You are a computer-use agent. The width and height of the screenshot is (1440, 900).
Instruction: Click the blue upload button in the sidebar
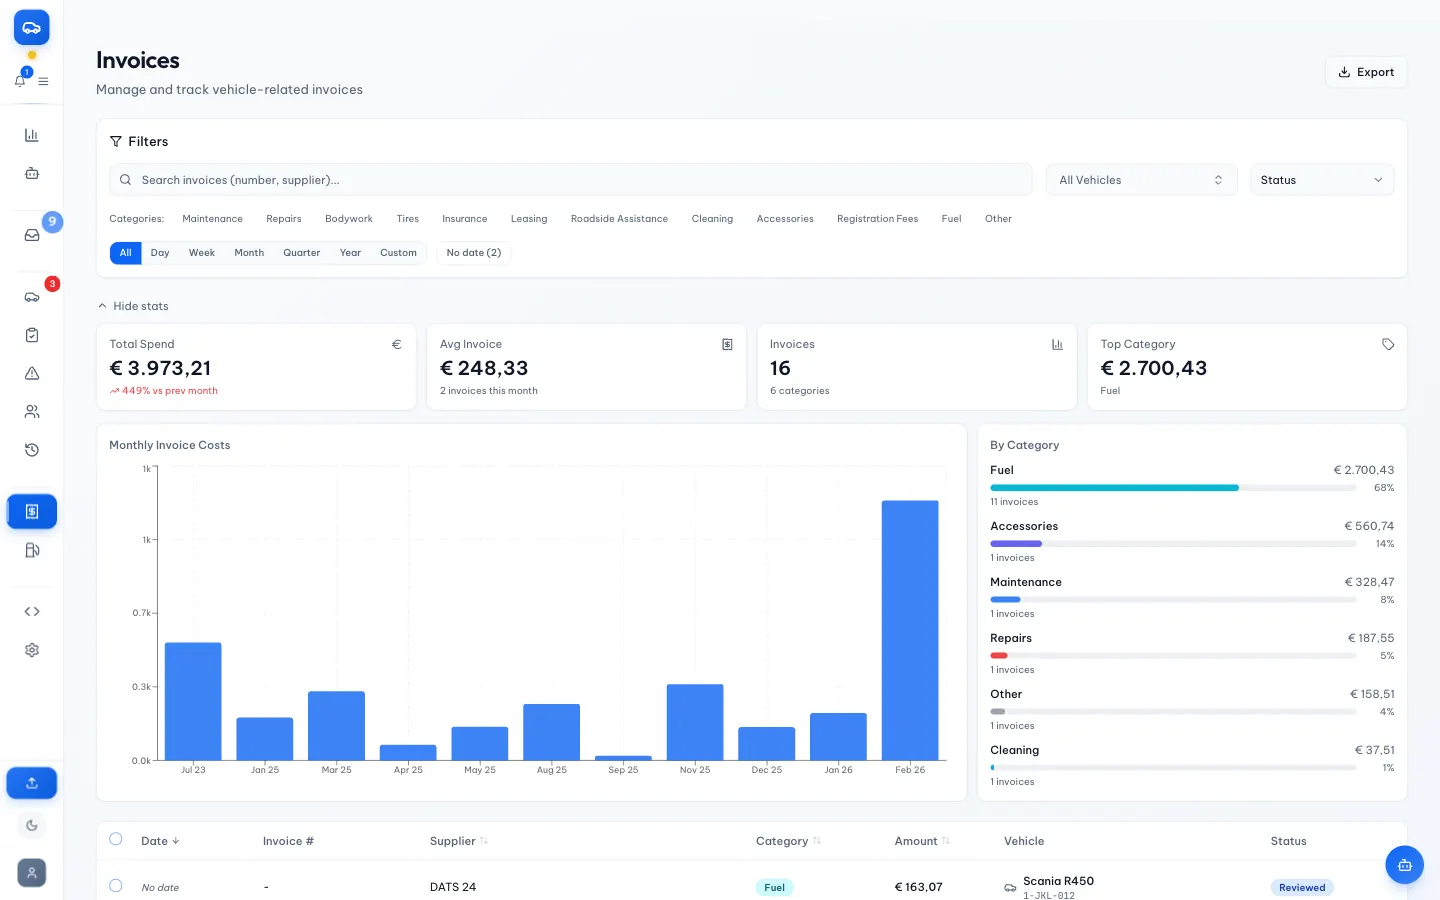point(32,783)
